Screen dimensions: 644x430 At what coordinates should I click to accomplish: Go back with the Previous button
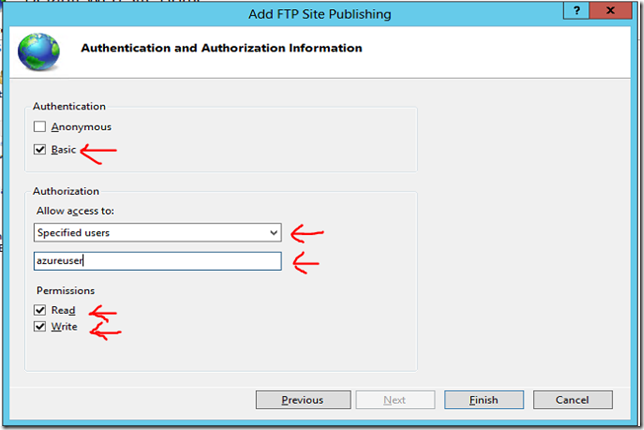[x=303, y=400]
